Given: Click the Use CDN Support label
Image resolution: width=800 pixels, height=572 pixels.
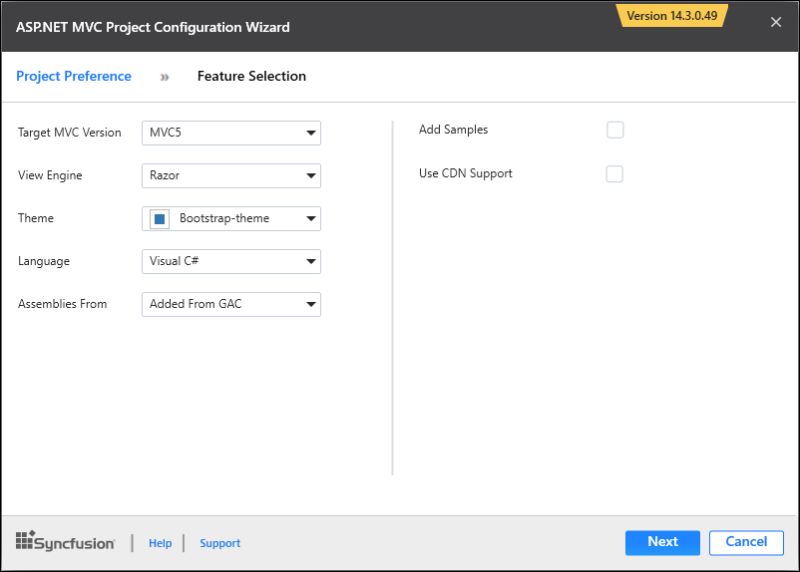Looking at the screenshot, I should (465, 173).
